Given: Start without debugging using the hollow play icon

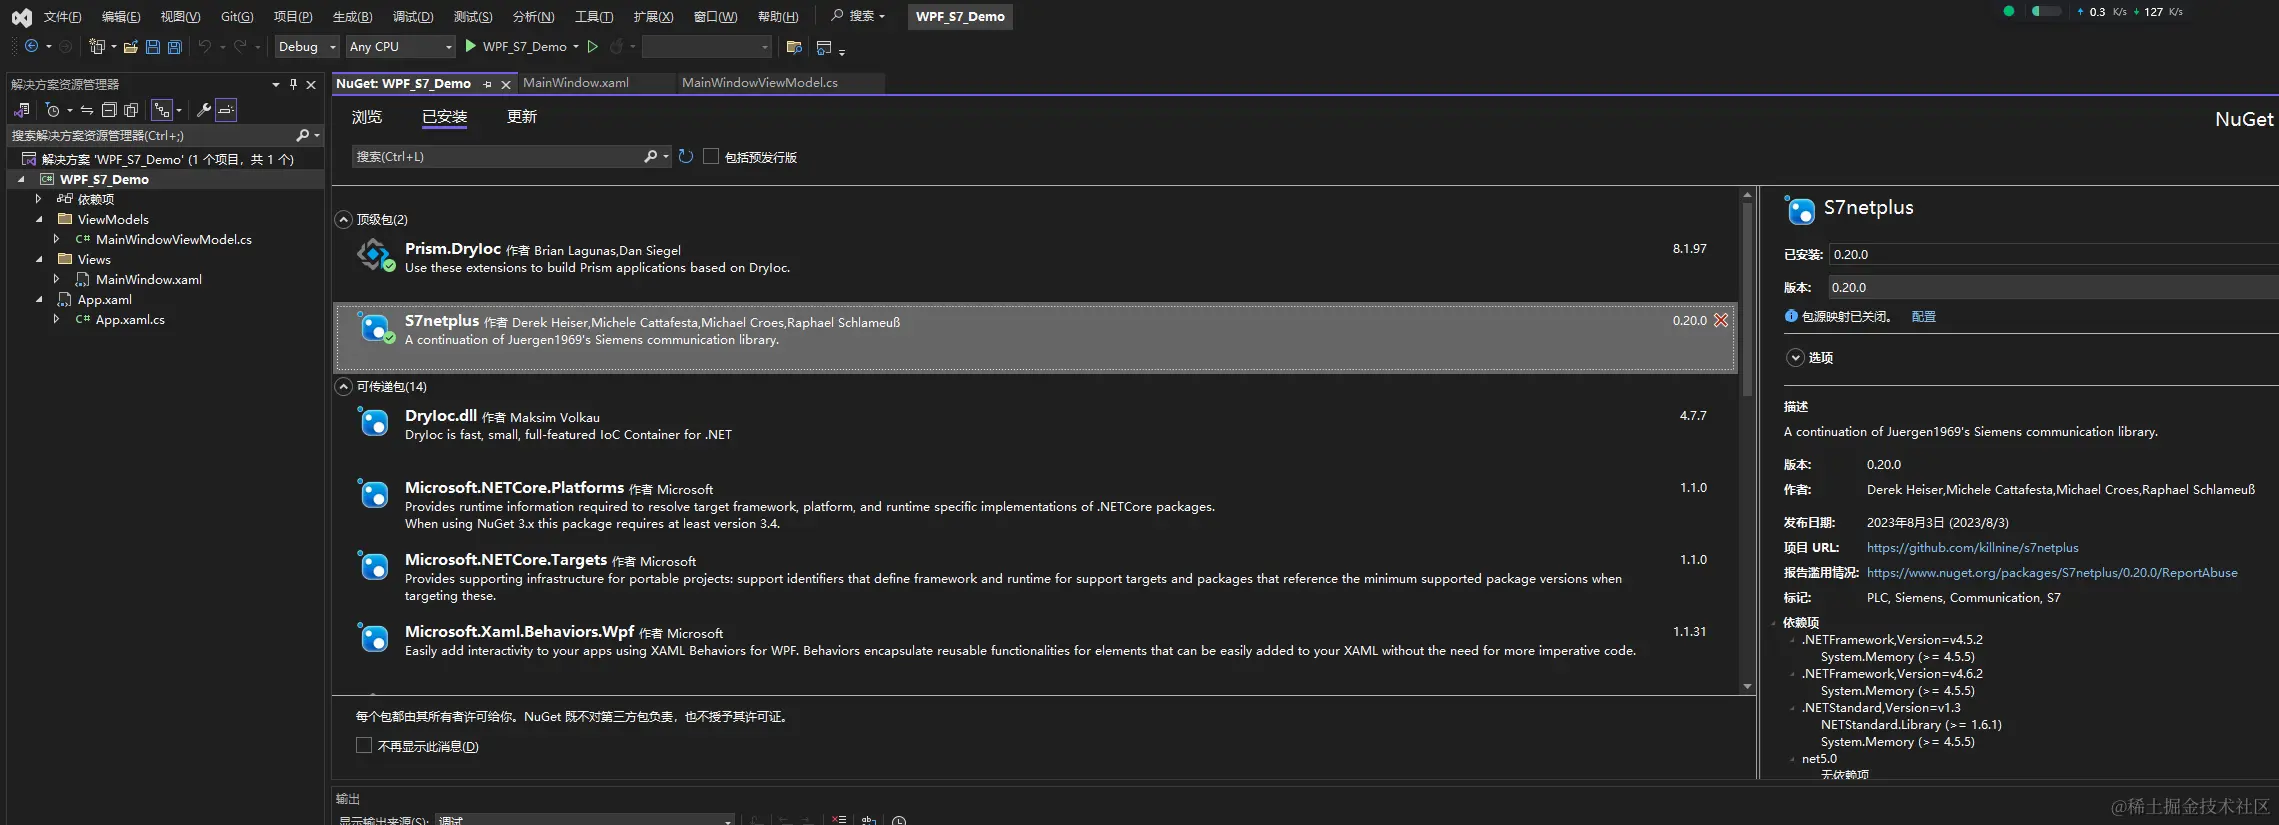Looking at the screenshot, I should coord(593,47).
